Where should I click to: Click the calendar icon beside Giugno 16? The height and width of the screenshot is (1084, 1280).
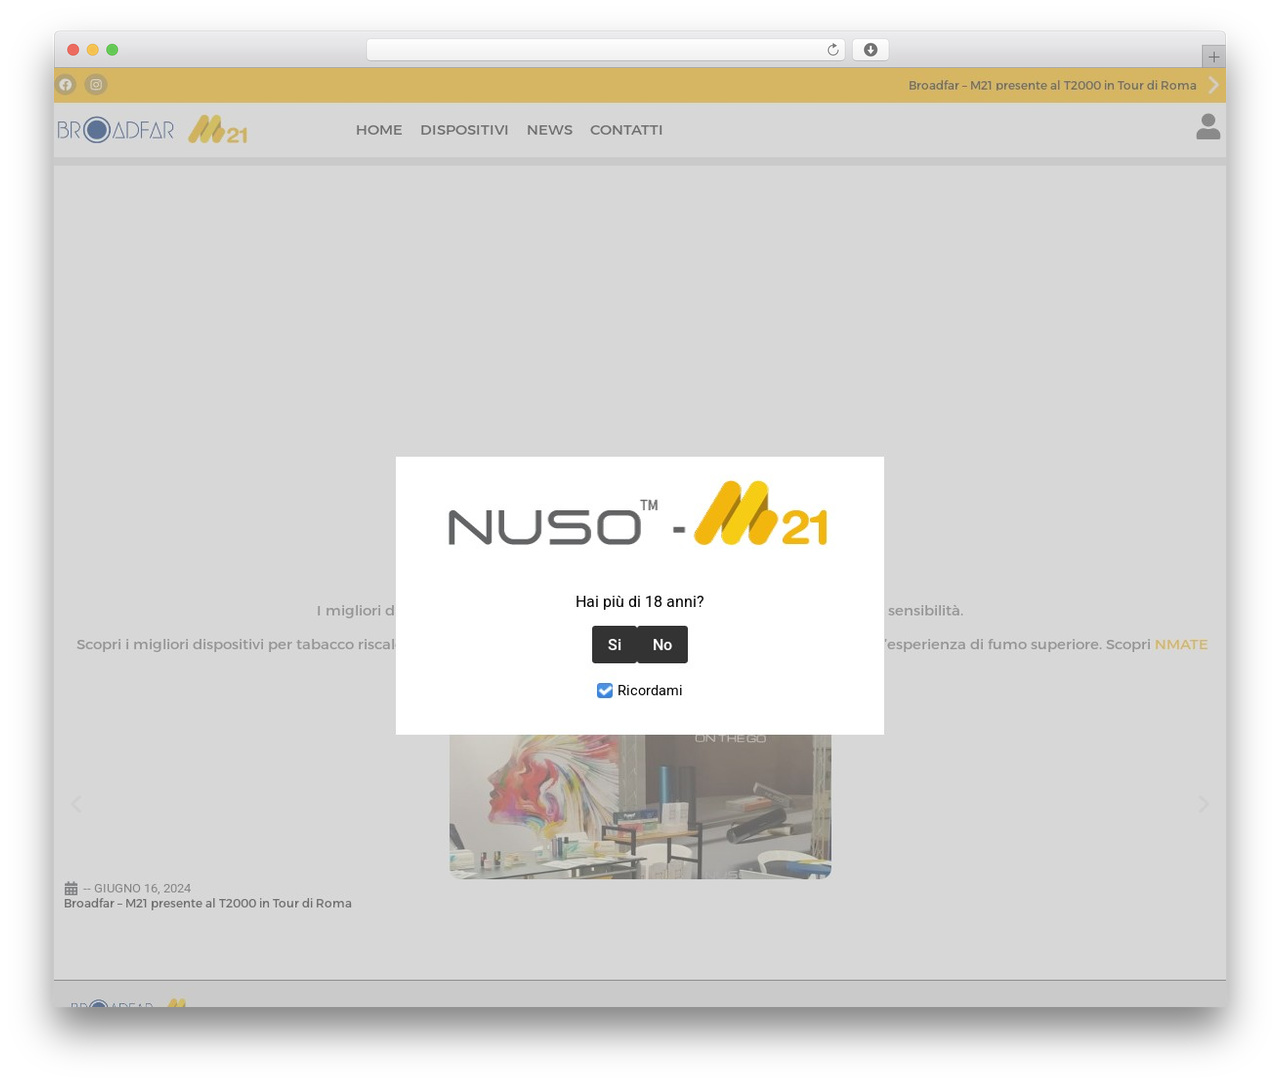(71, 888)
